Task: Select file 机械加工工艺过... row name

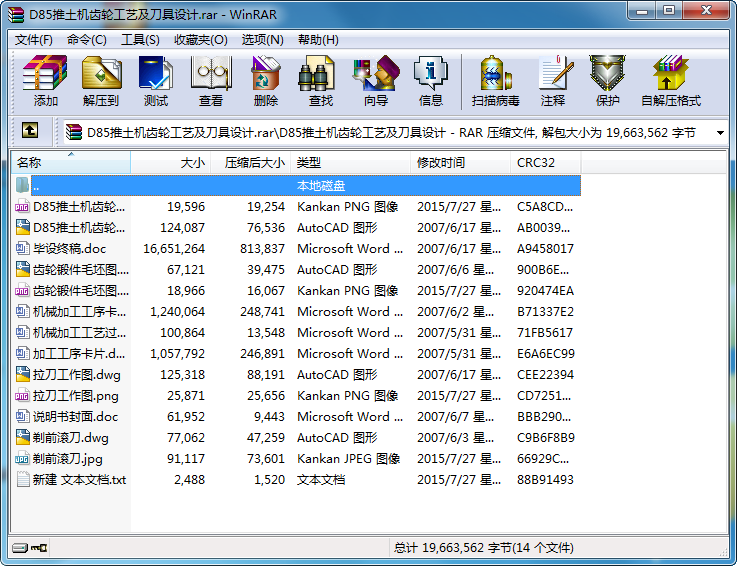Action: coord(79,333)
